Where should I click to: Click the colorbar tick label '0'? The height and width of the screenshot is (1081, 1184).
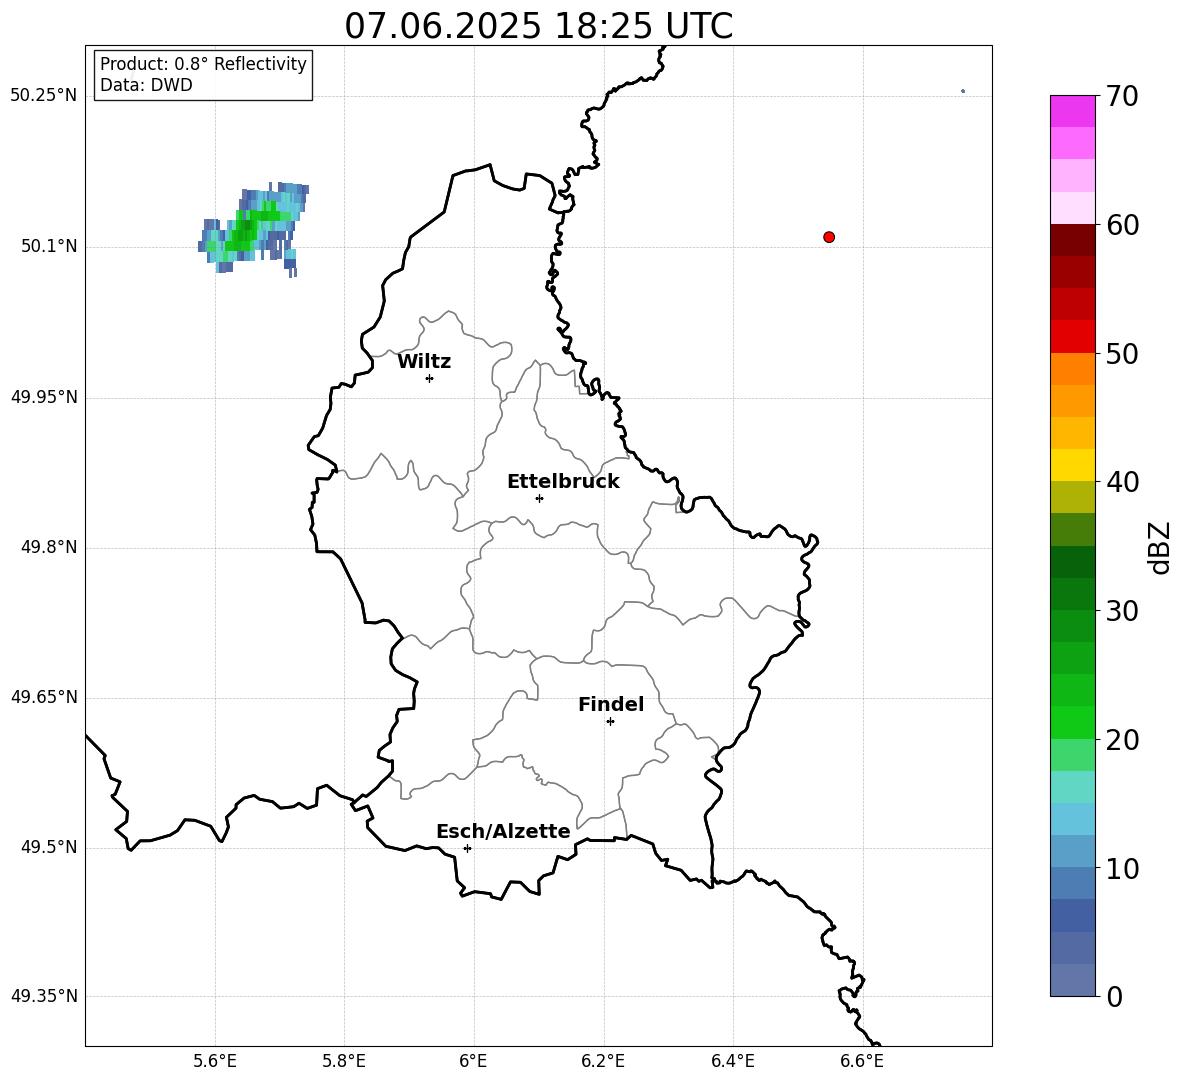pyautogui.click(x=1114, y=997)
